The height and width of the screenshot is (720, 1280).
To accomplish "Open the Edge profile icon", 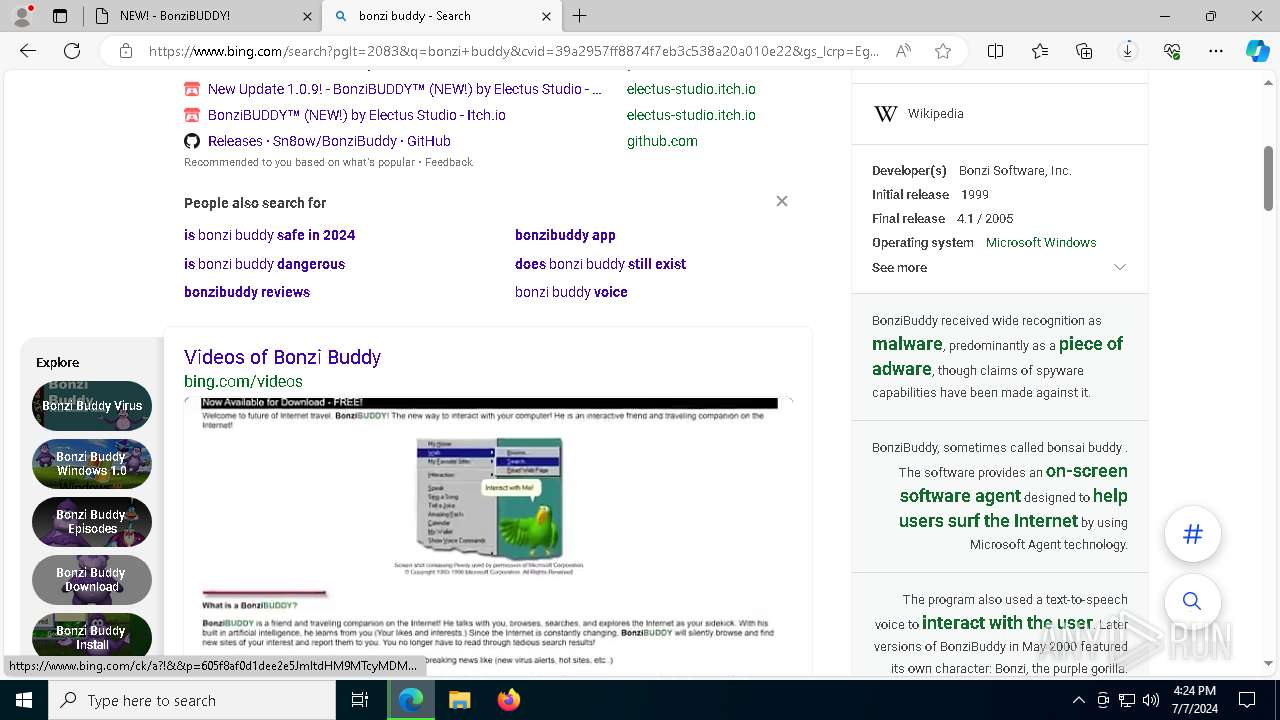I will coord(24,15).
